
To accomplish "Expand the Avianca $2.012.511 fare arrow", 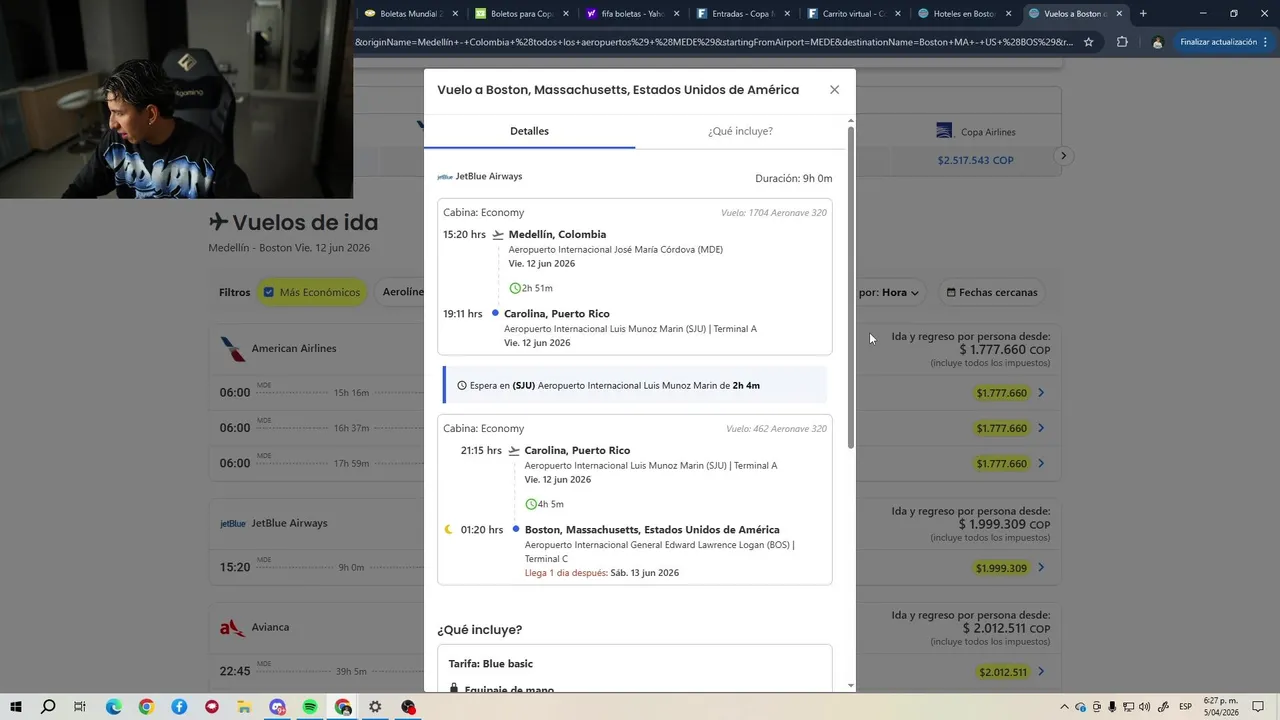I will tap(1041, 672).
